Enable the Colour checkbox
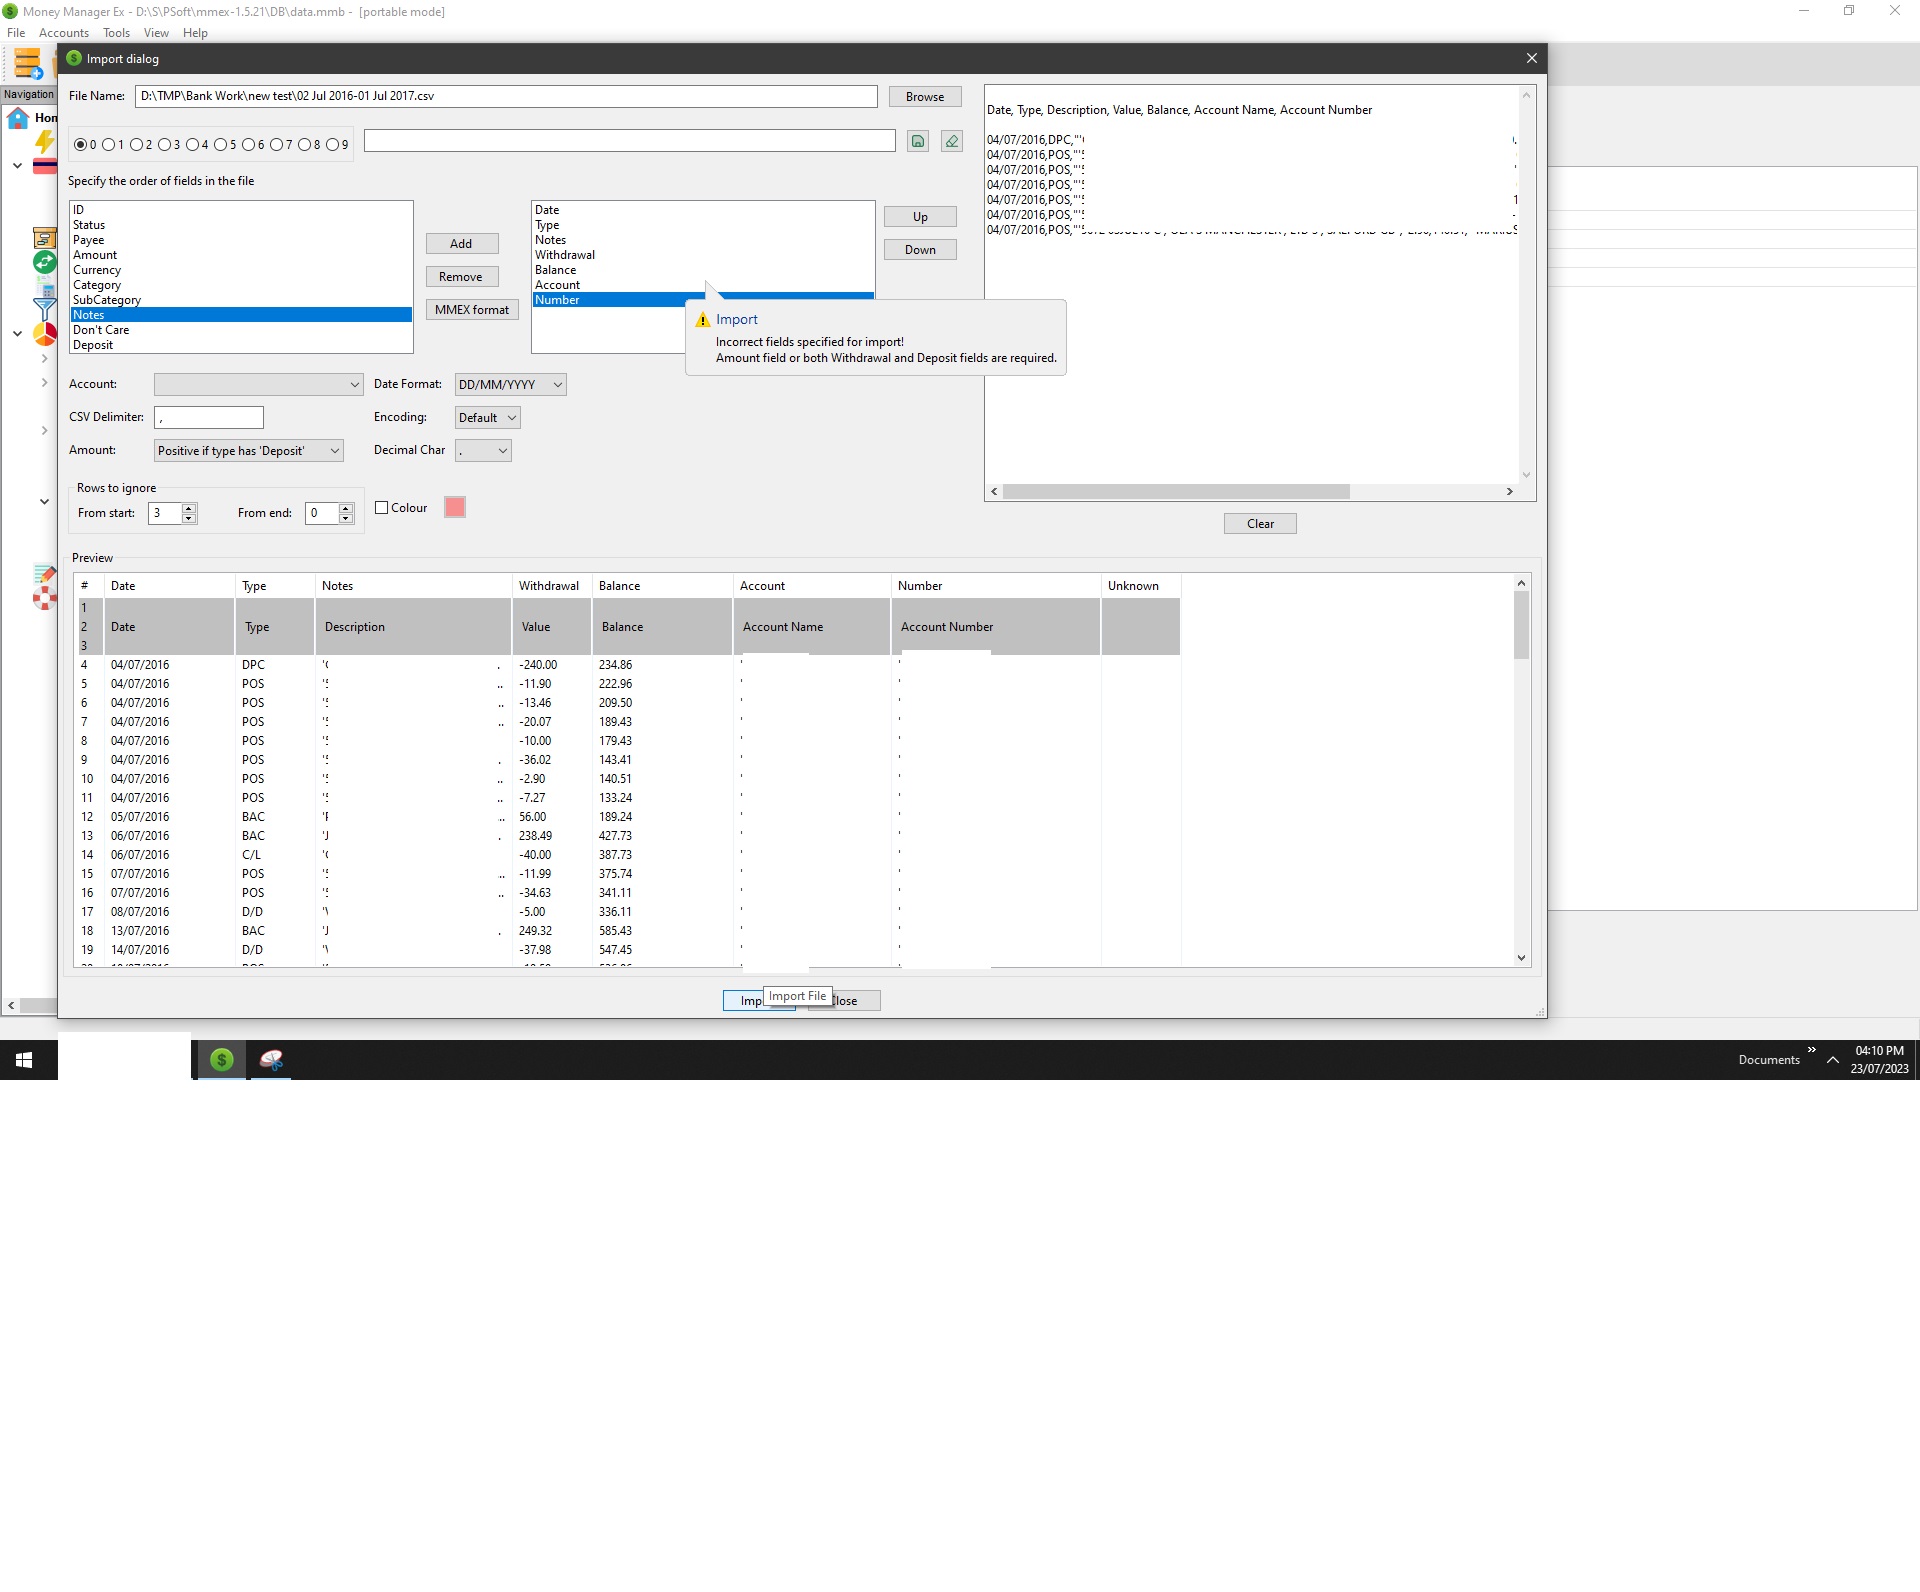Viewport: 1920px width, 1592px height. (382, 507)
